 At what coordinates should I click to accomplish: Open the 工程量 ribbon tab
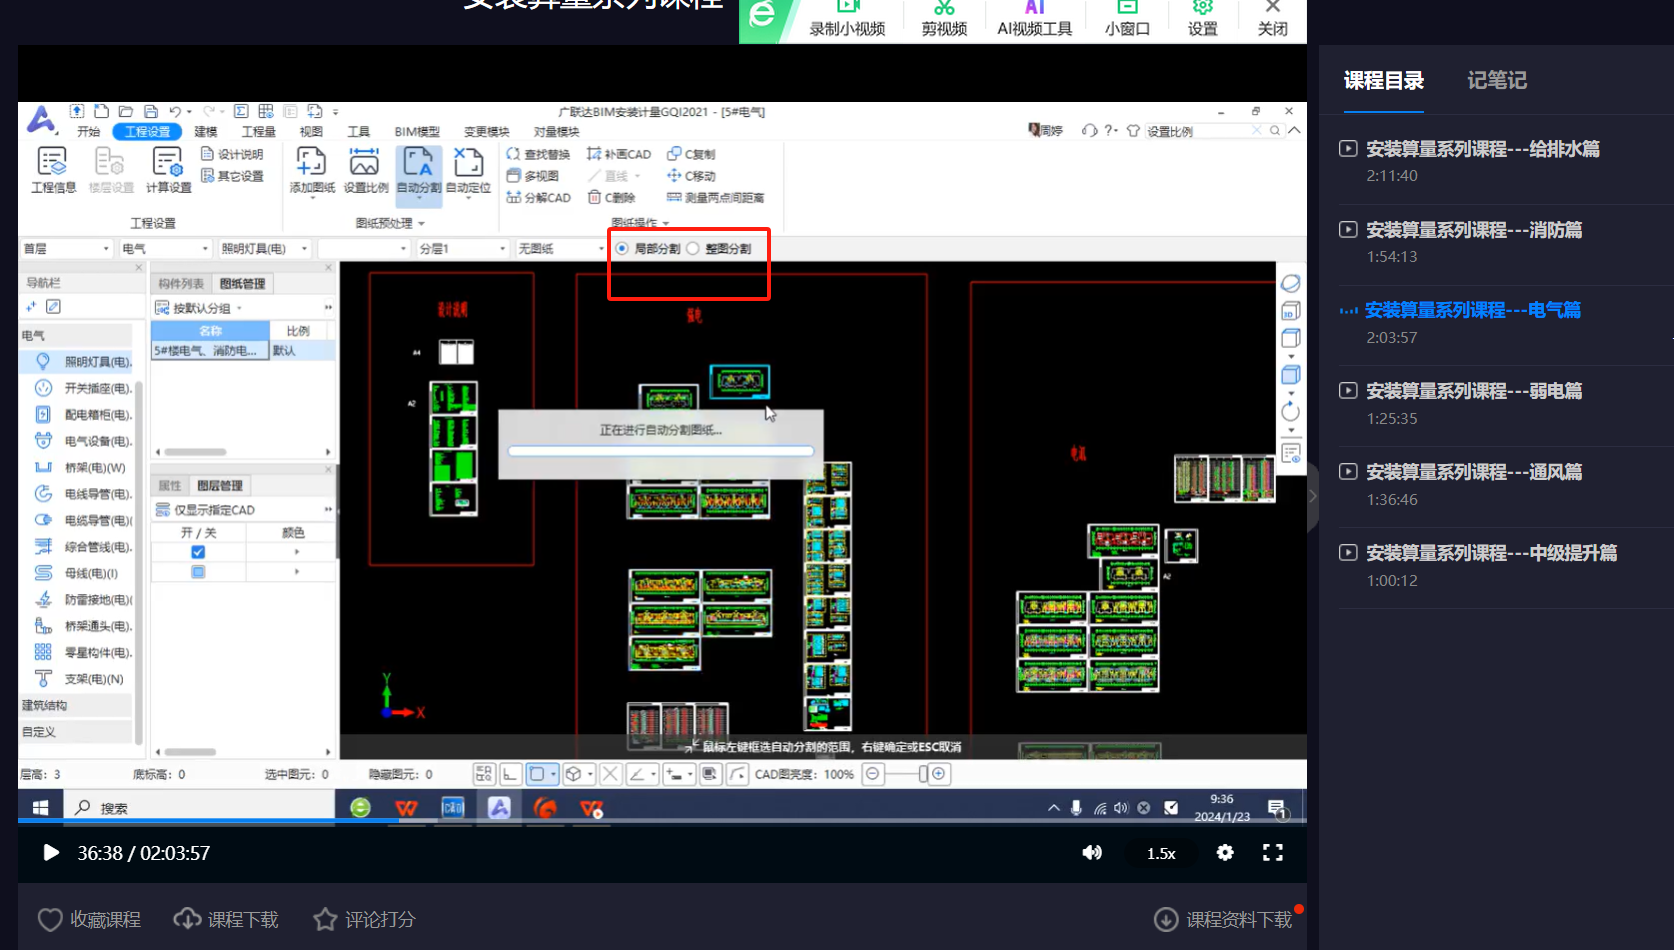(x=259, y=132)
